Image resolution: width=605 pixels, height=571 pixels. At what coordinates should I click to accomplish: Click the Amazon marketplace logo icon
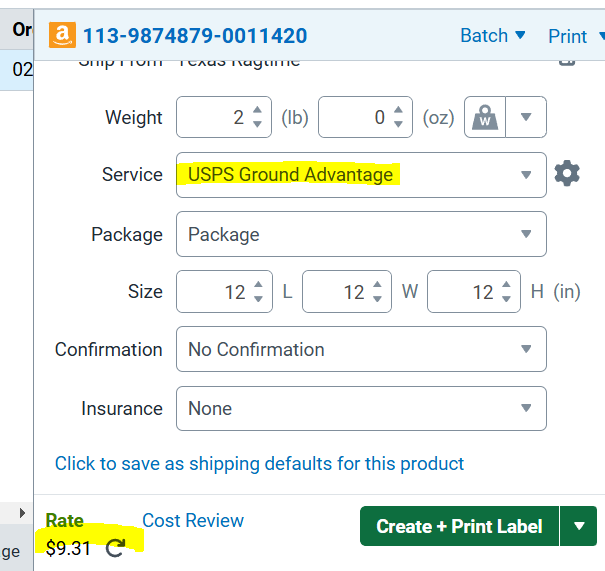[62, 35]
